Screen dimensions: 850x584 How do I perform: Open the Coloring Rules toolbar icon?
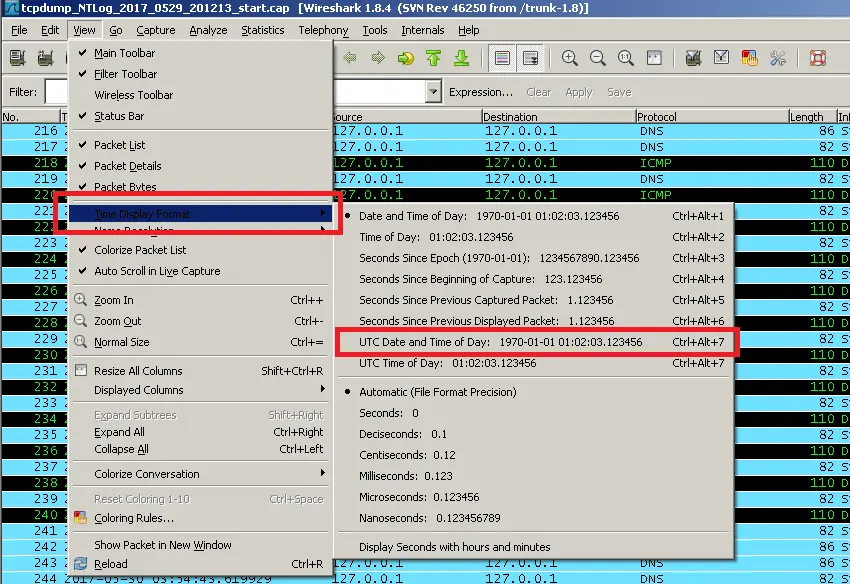coord(749,57)
